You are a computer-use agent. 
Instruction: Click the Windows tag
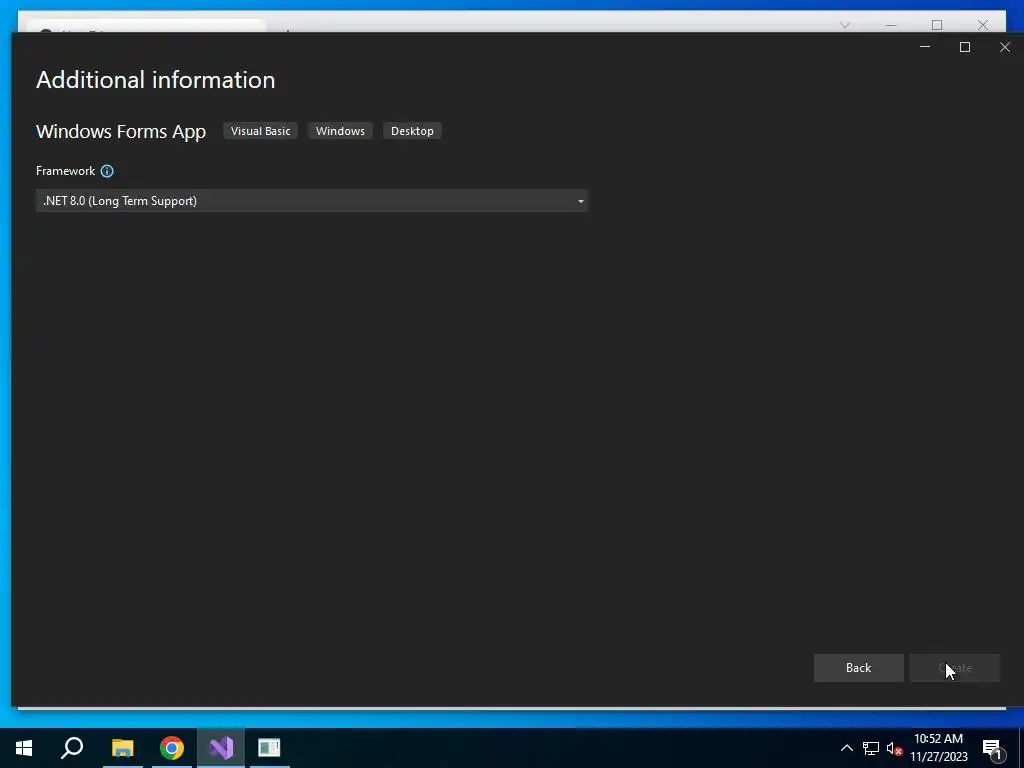click(340, 131)
